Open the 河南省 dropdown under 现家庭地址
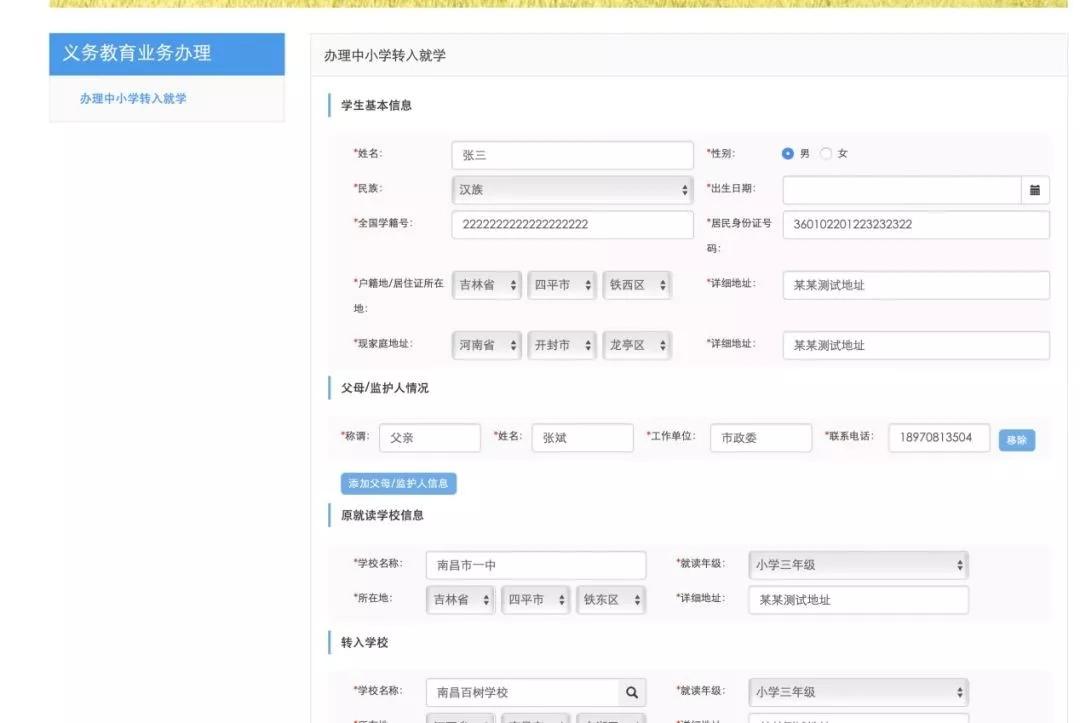The image size is (1080, 723). click(x=486, y=344)
